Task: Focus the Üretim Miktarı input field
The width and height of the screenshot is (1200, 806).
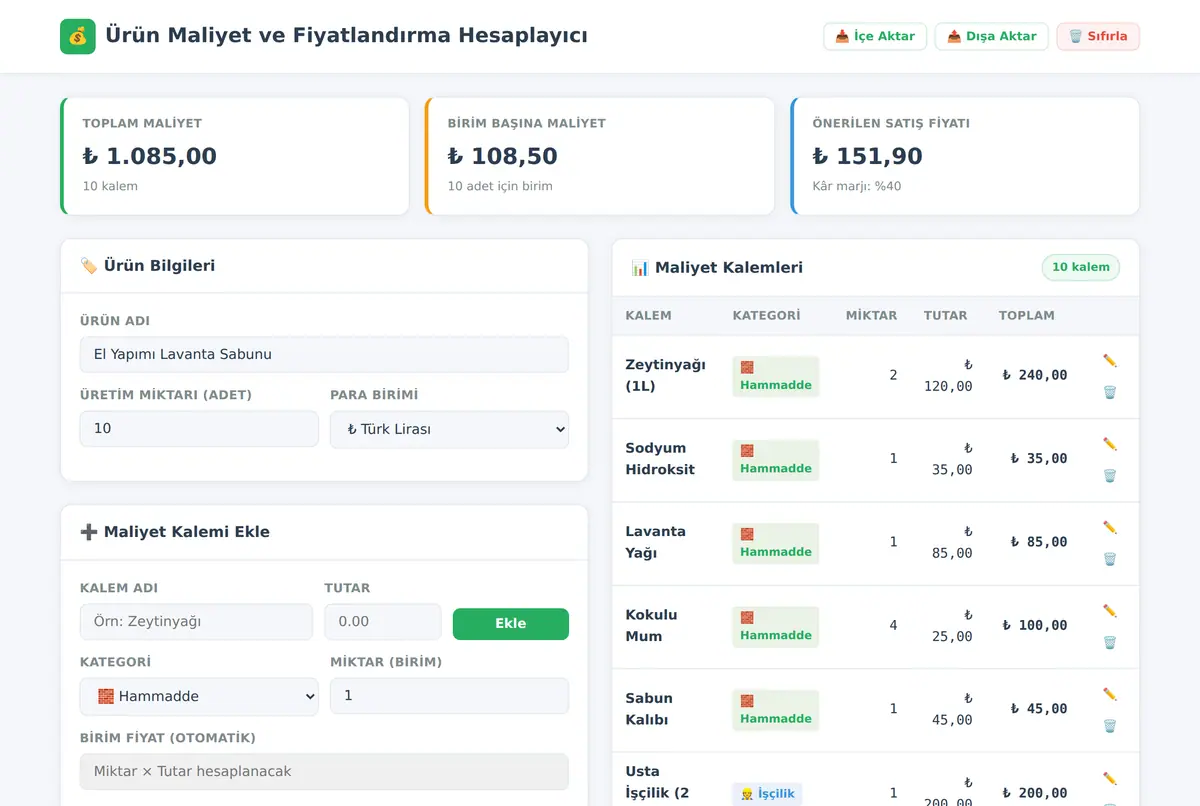Action: pyautogui.click(x=199, y=428)
